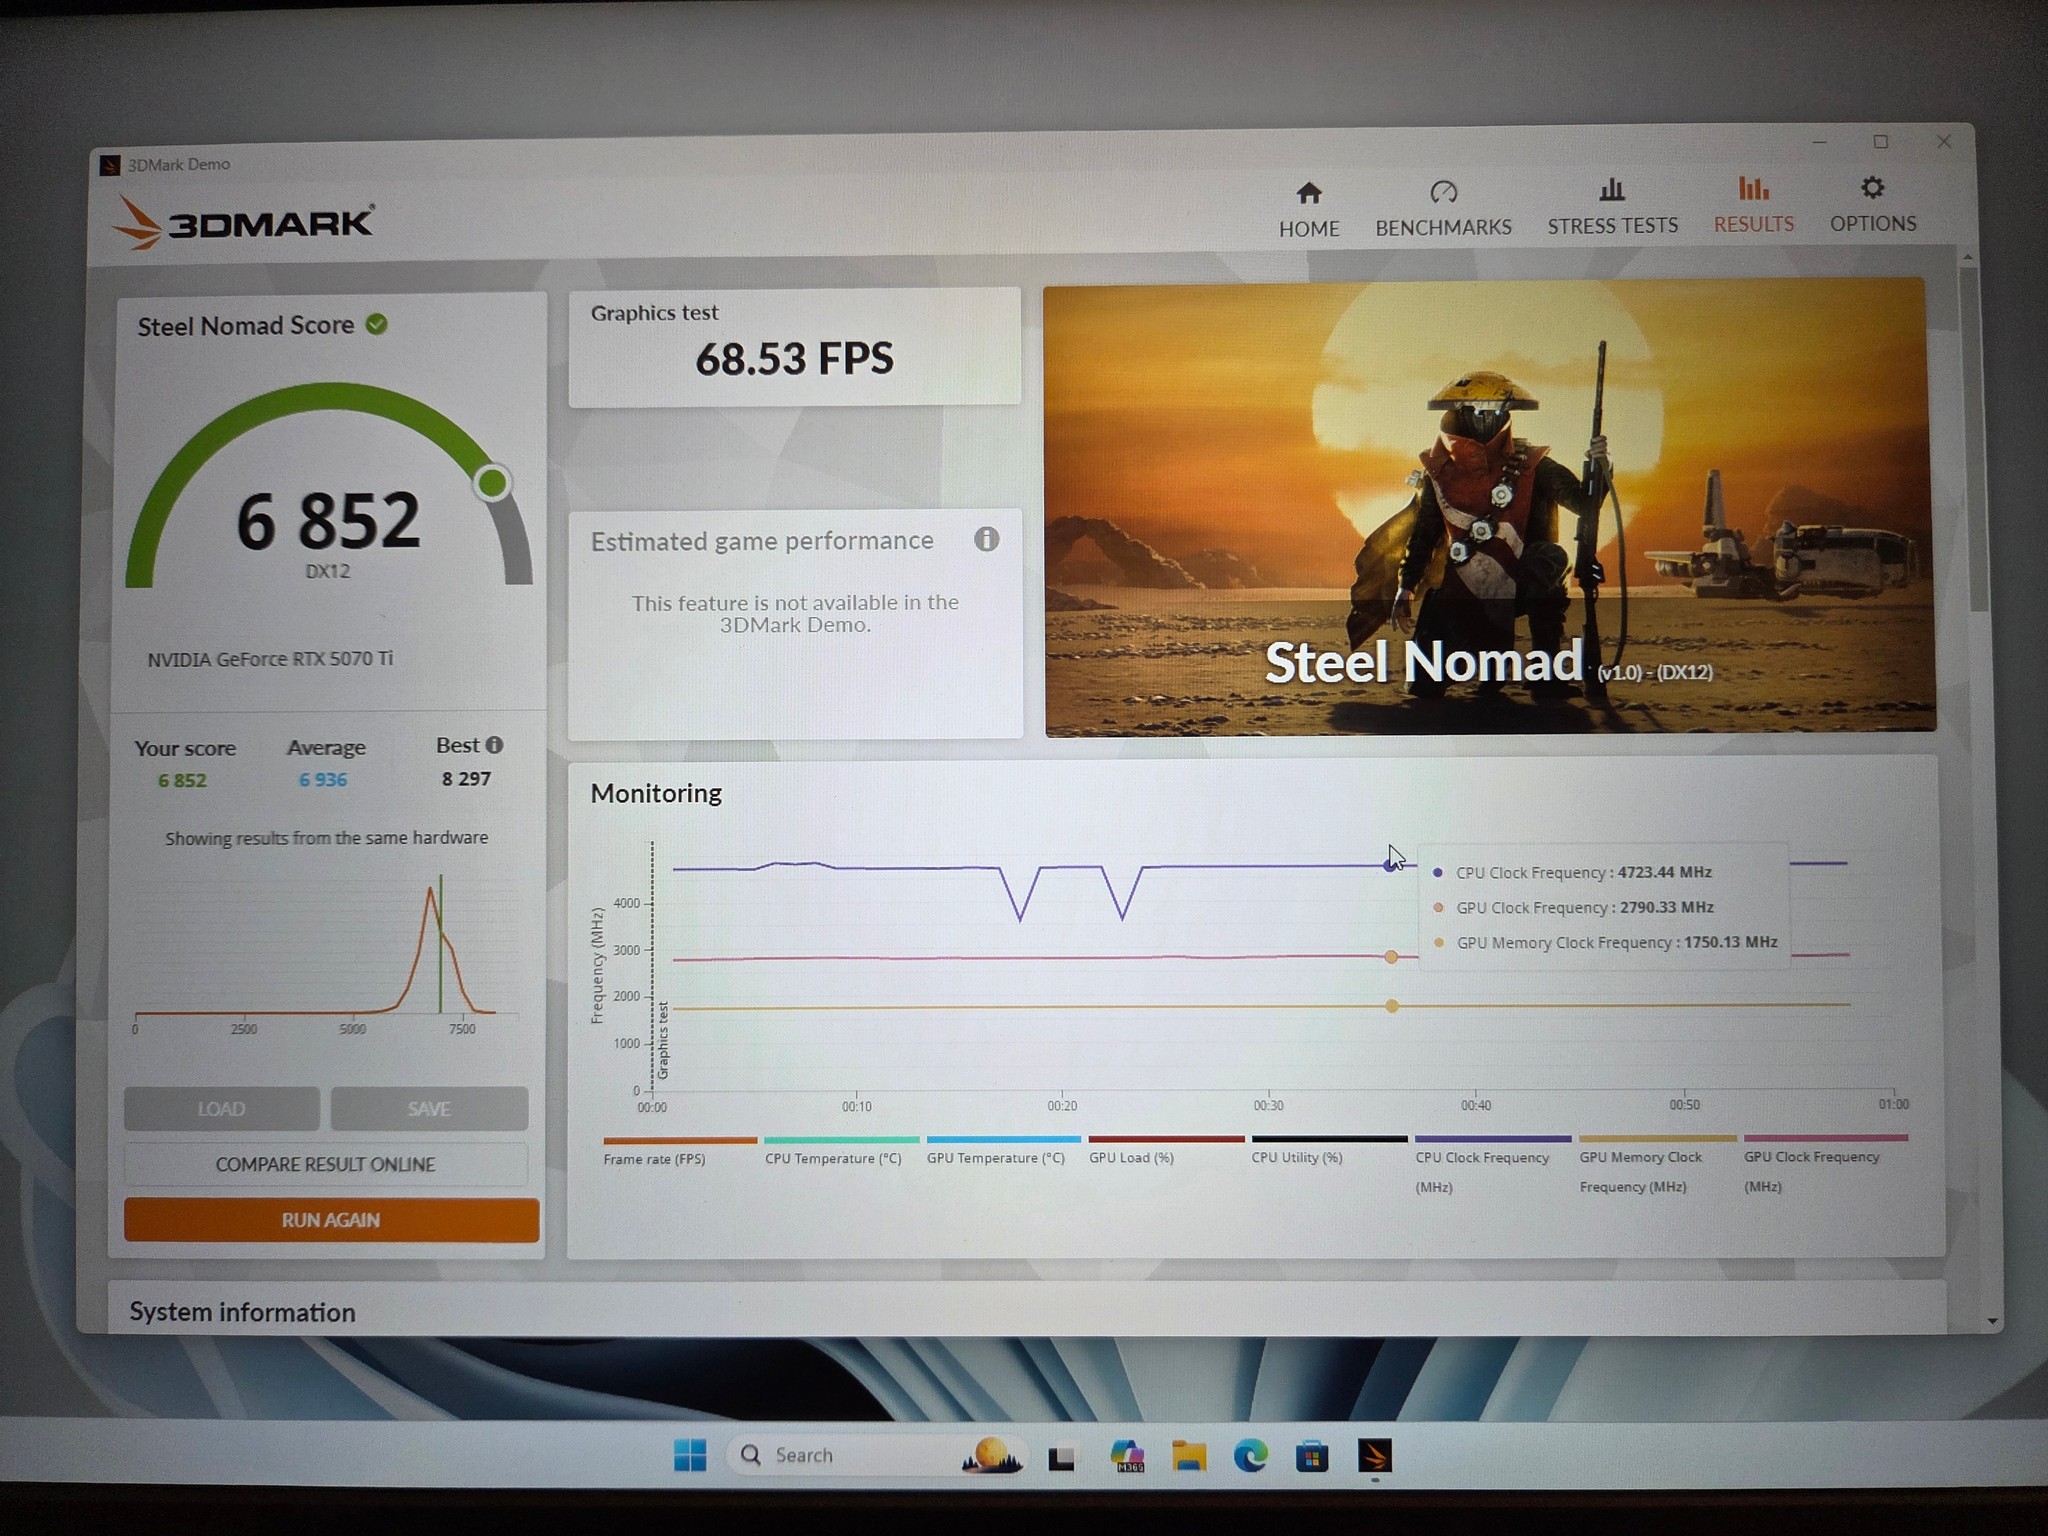Open the OPTIONS gear icon
This screenshot has height=1536, width=2048.
coord(1872,188)
